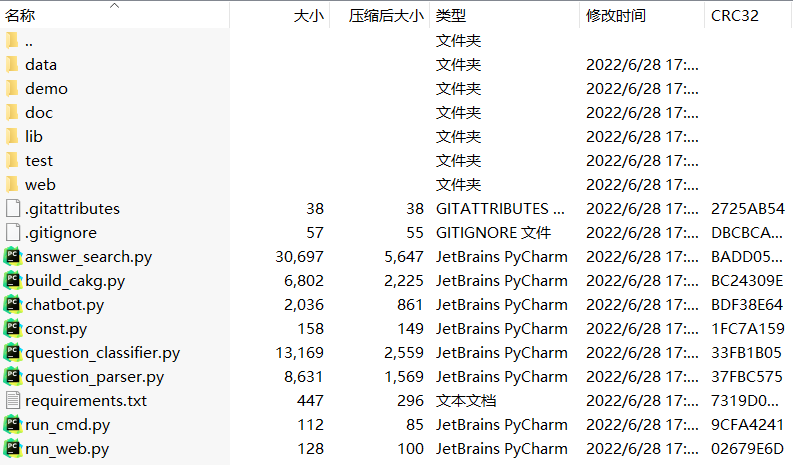Screen dimensions: 793x465
Task: Click PyCharm icon of chatbot.py
Action: coord(13,305)
